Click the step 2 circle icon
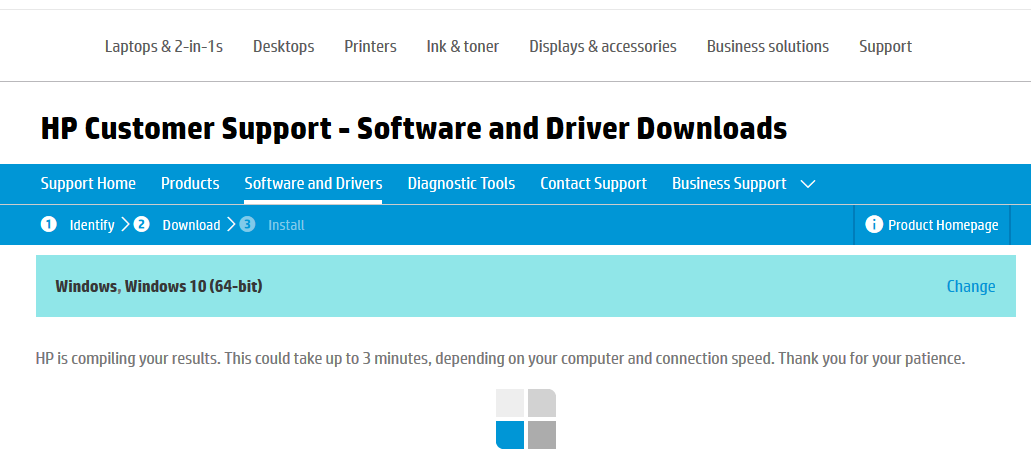 click(141, 225)
